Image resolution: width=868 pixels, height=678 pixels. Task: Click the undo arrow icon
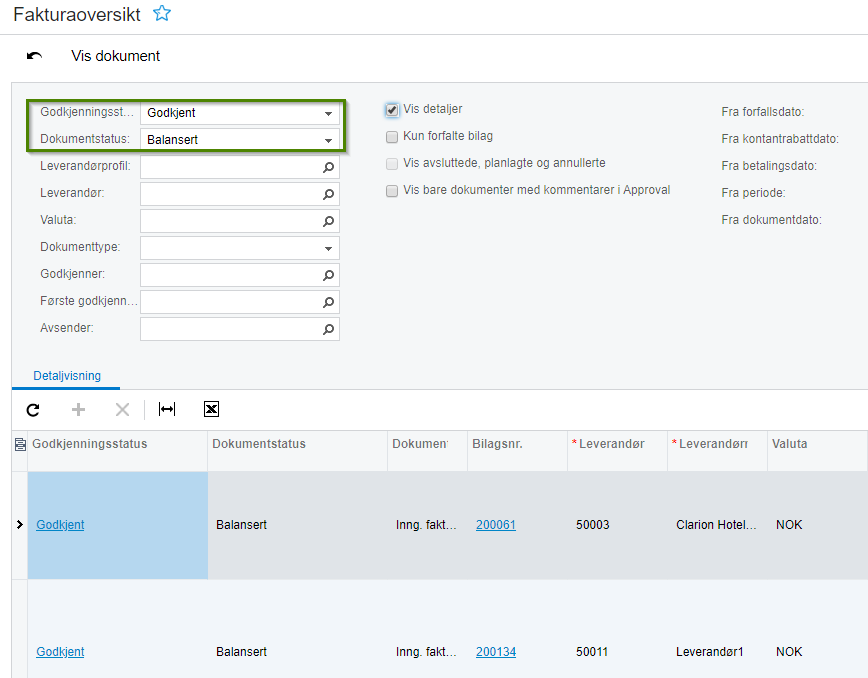coord(35,56)
